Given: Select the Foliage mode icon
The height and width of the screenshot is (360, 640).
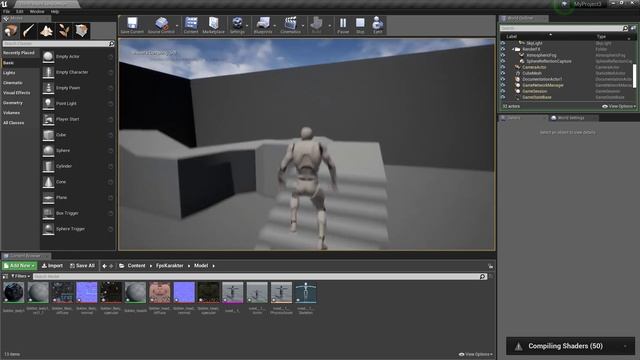Looking at the screenshot, I should click(x=64, y=31).
